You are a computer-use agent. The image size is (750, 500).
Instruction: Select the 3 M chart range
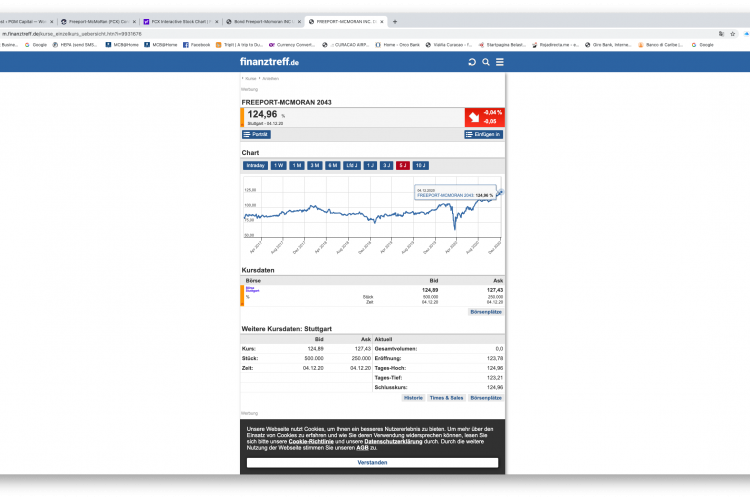pos(315,166)
